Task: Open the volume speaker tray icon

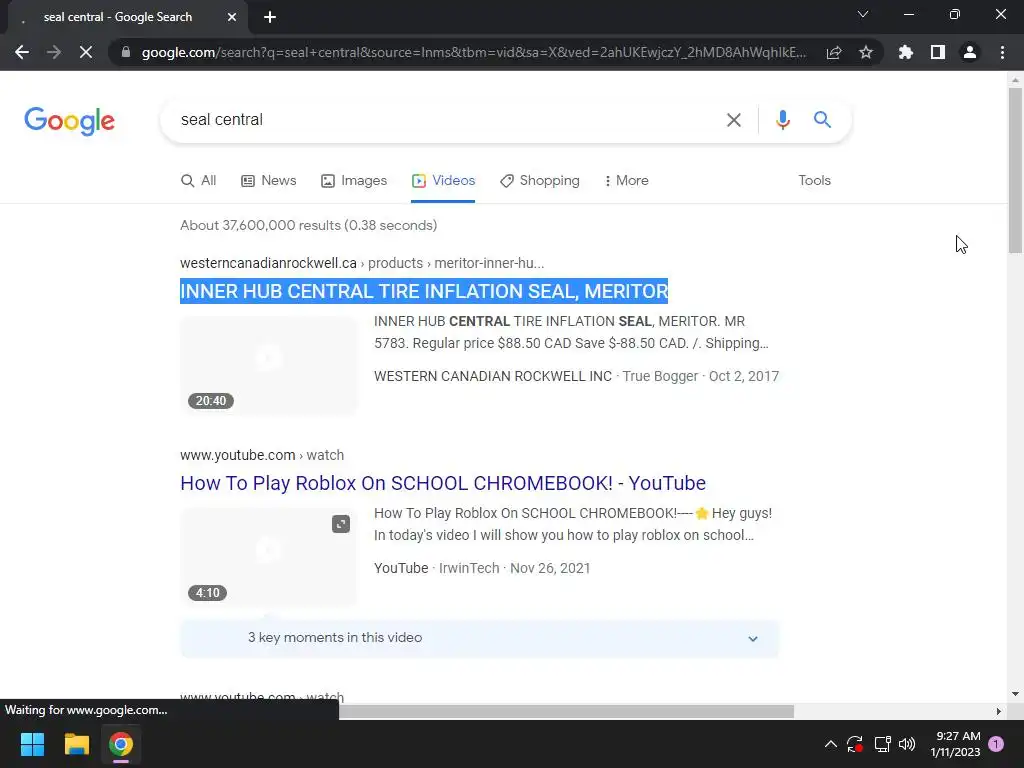Action: (907, 744)
